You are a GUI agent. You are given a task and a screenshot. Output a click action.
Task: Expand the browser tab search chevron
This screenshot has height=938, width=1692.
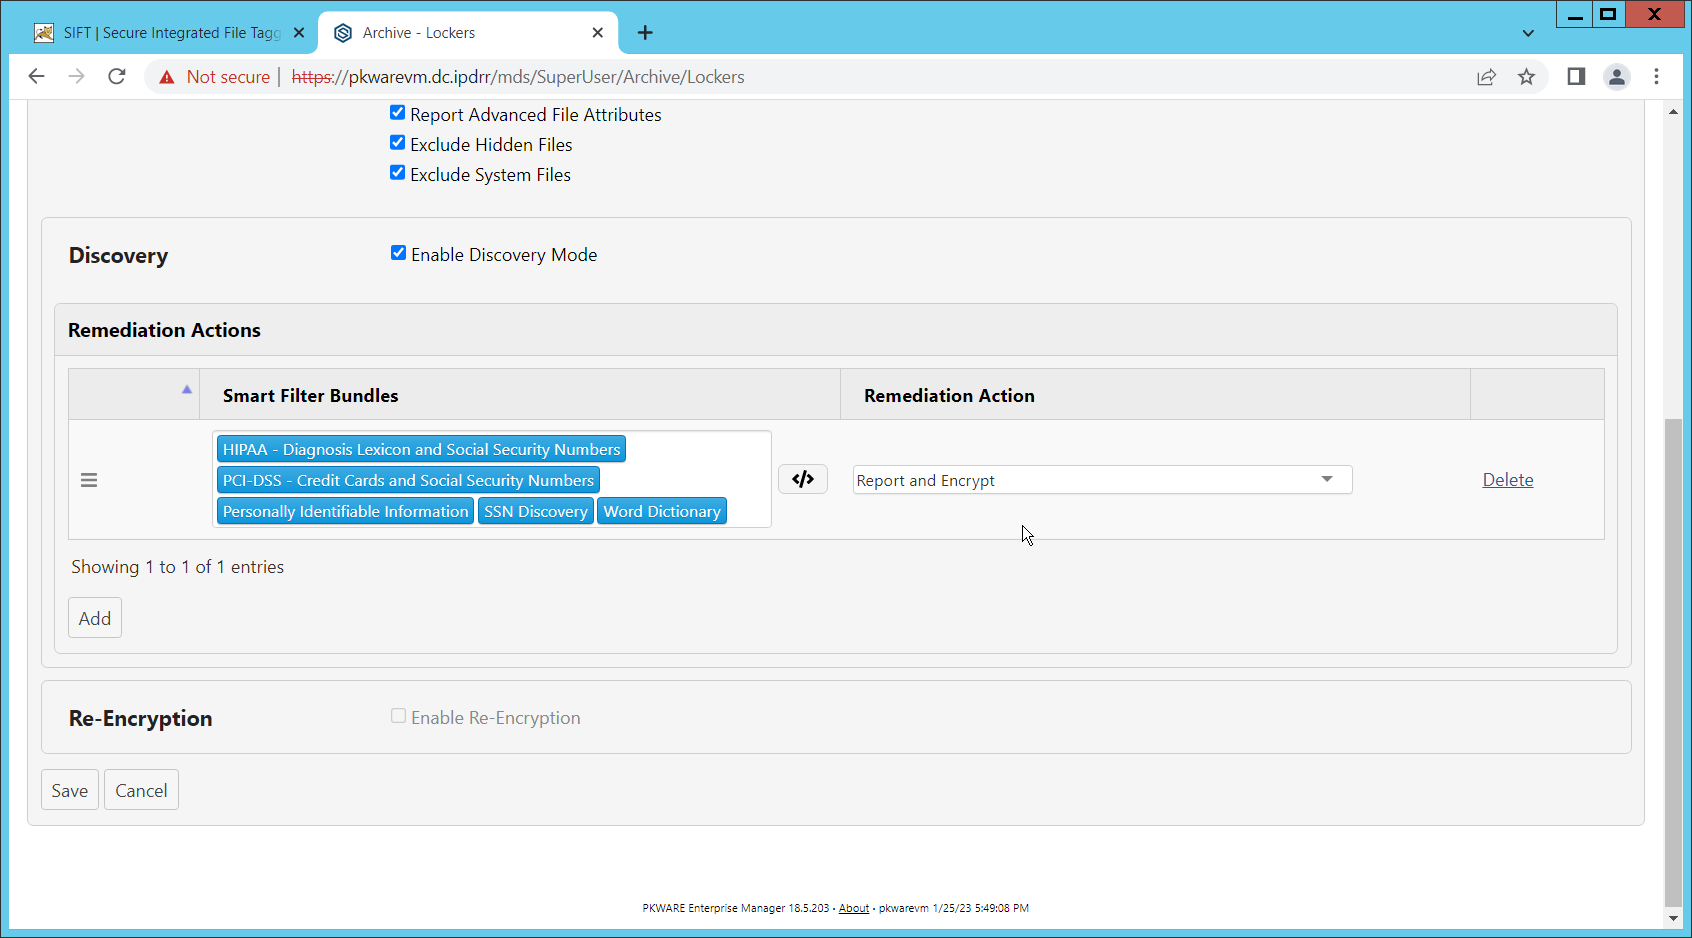pyautogui.click(x=1528, y=33)
